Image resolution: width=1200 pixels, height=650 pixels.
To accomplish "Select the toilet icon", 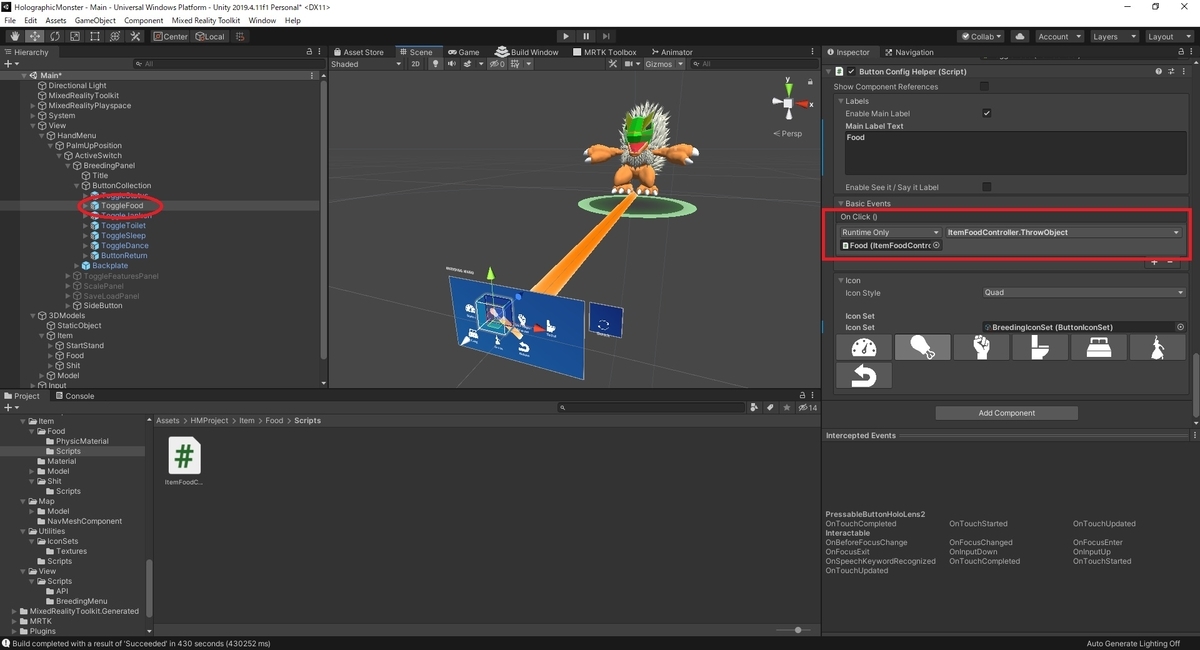I will 1041,347.
